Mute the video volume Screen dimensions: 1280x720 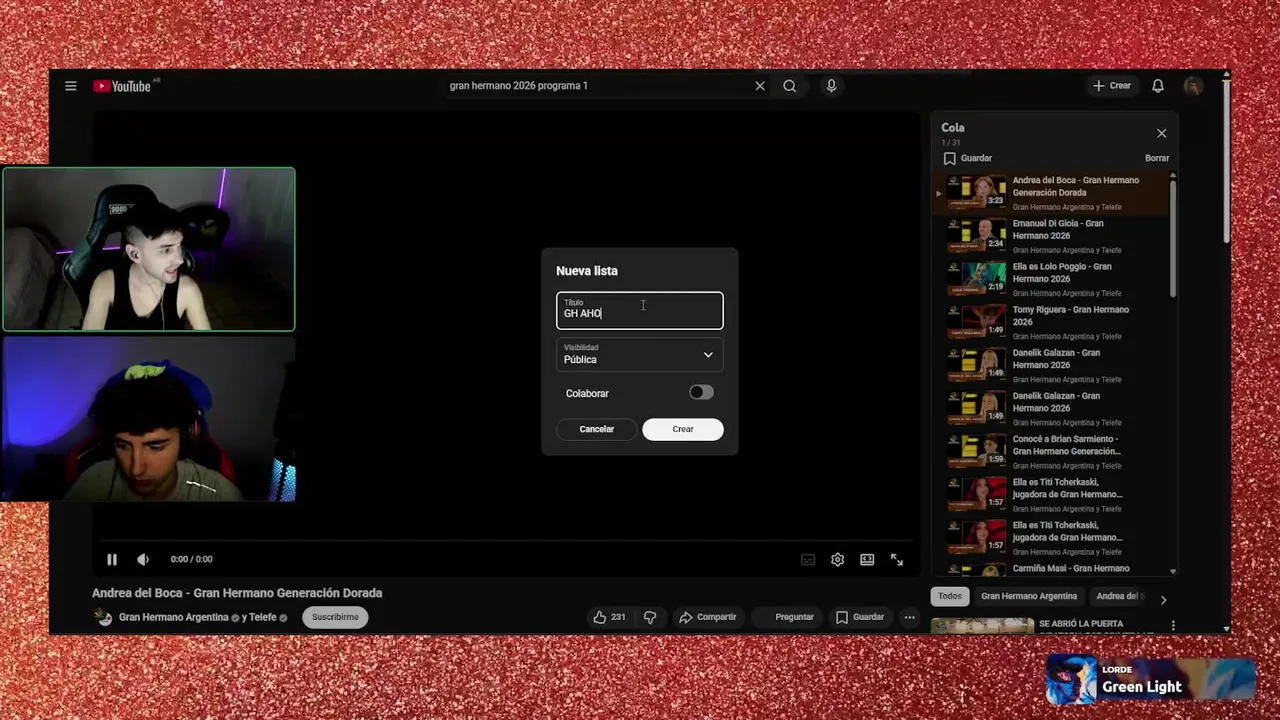tap(143, 560)
